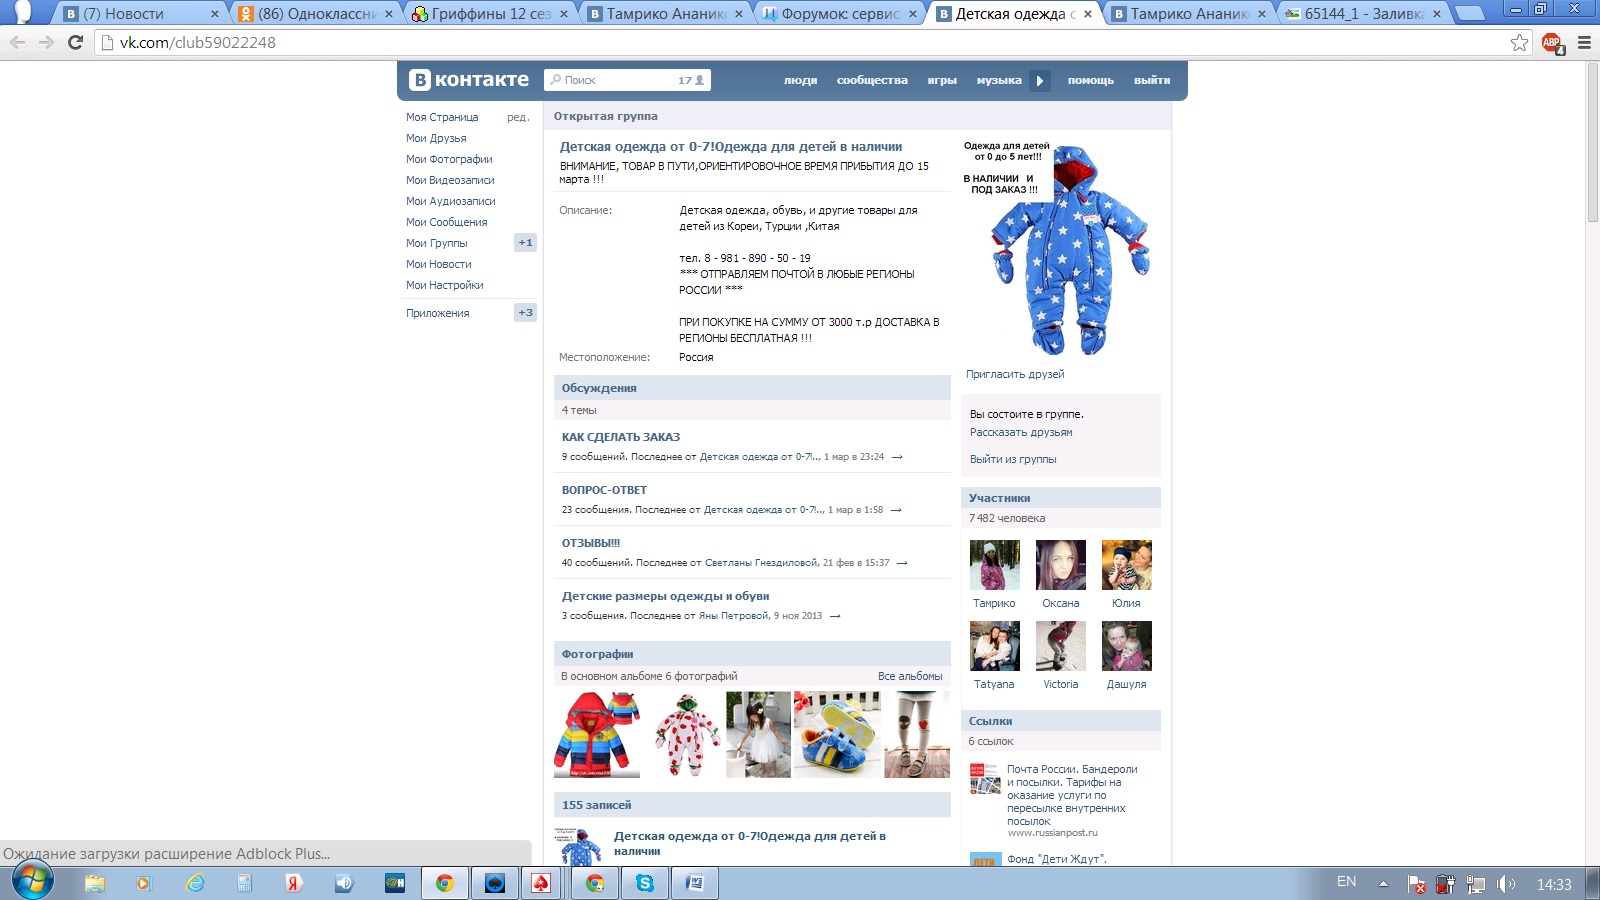Go back using the browser back arrow
The width and height of the screenshot is (1600, 900).
(x=17, y=42)
